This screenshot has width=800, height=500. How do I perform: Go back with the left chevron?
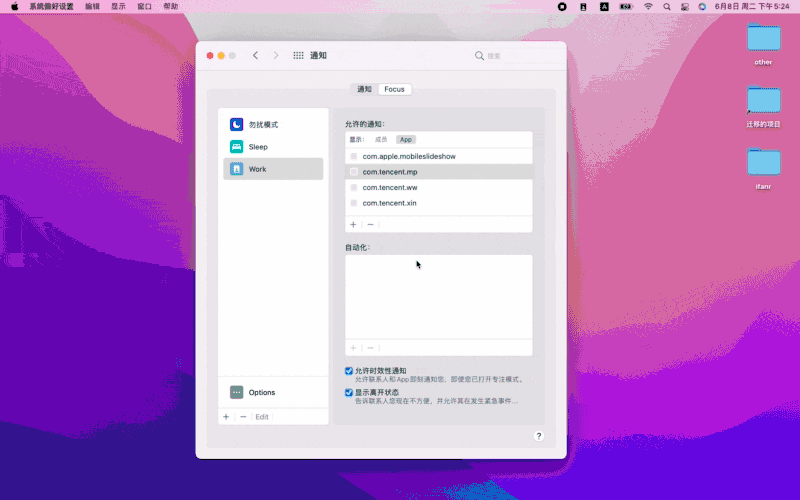point(256,55)
